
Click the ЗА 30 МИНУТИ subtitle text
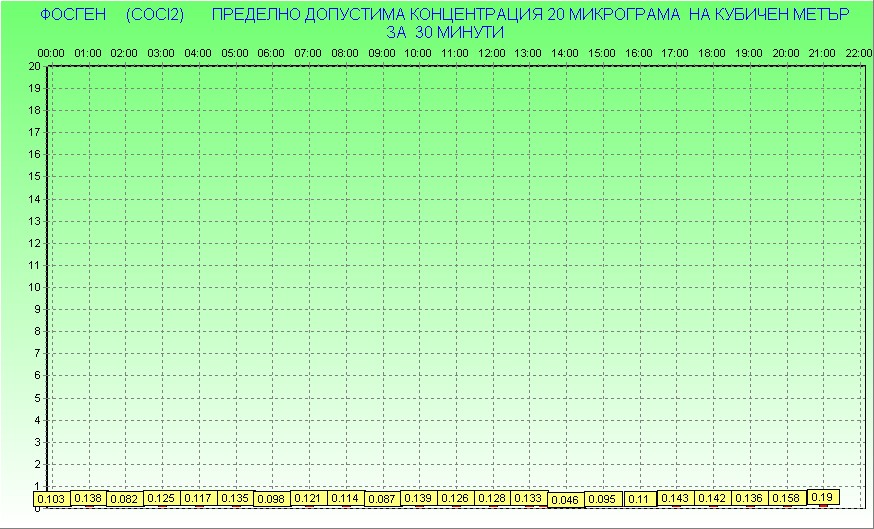click(445, 32)
